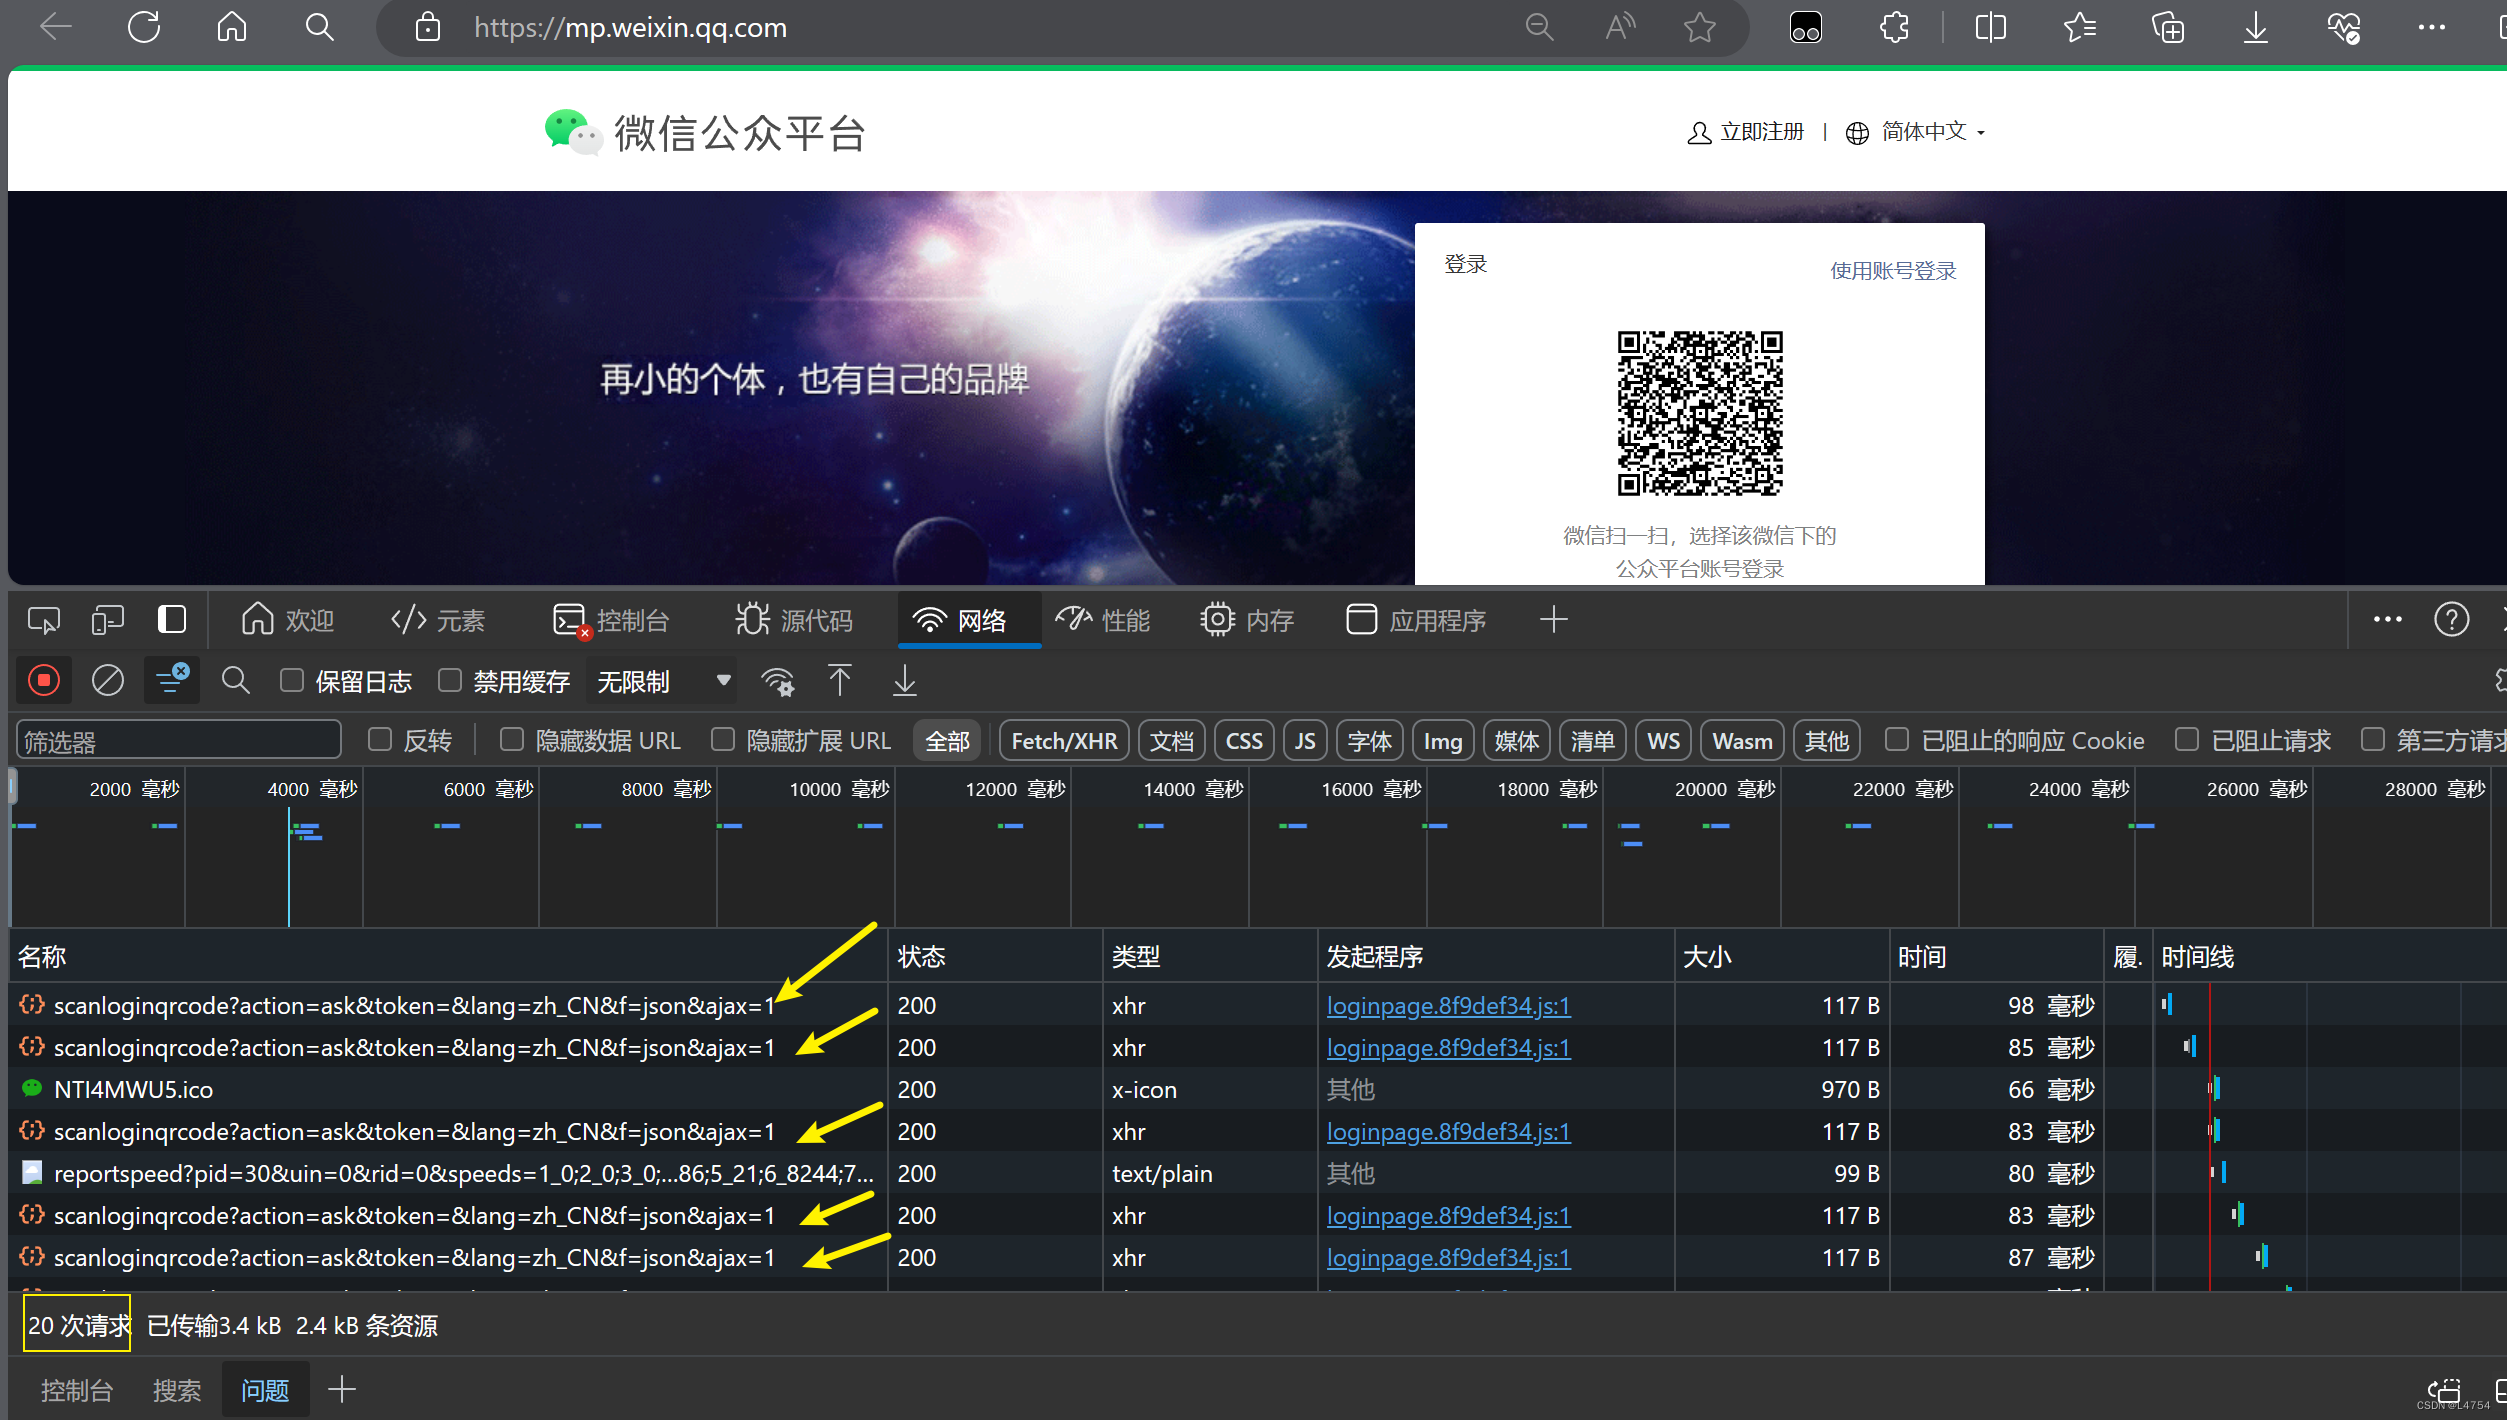Go to browser home page icon
2507x1420 pixels.
(x=232, y=27)
